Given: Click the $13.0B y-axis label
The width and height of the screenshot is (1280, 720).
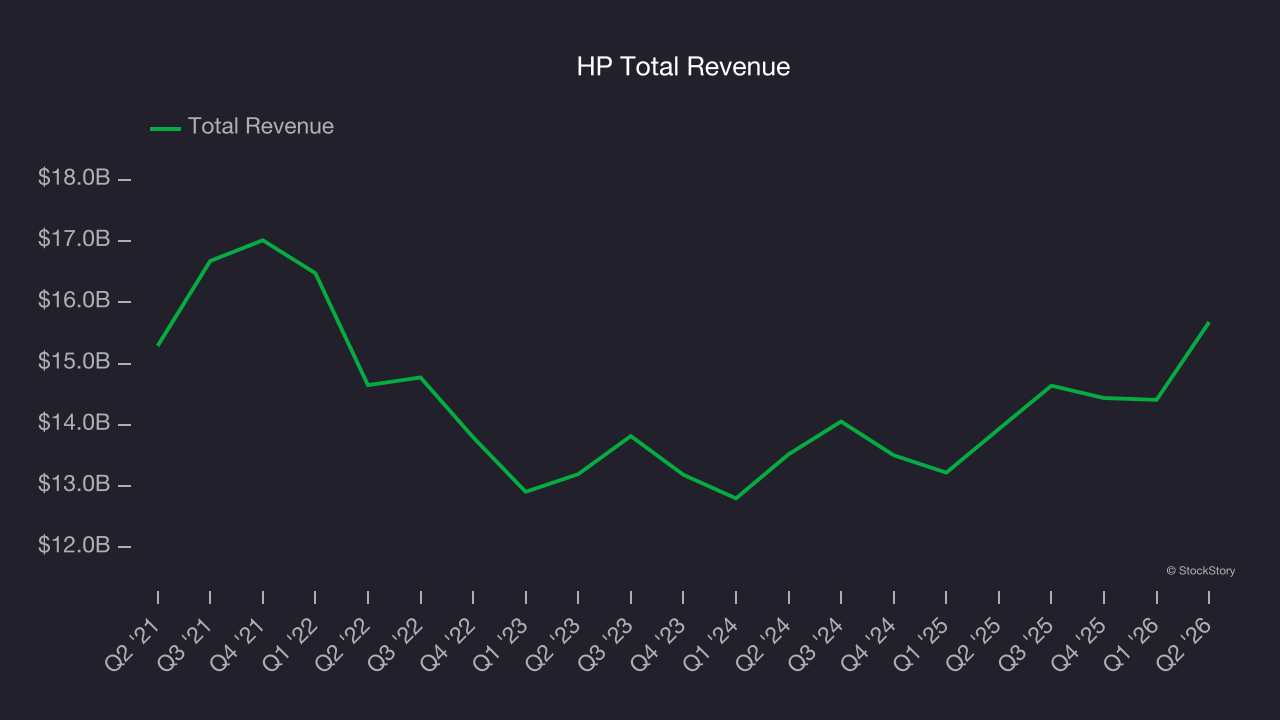Looking at the screenshot, I should tap(74, 484).
